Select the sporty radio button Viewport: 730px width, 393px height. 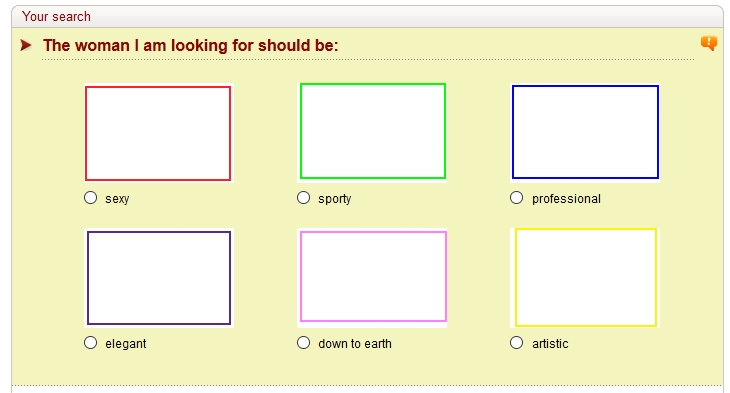[304, 197]
